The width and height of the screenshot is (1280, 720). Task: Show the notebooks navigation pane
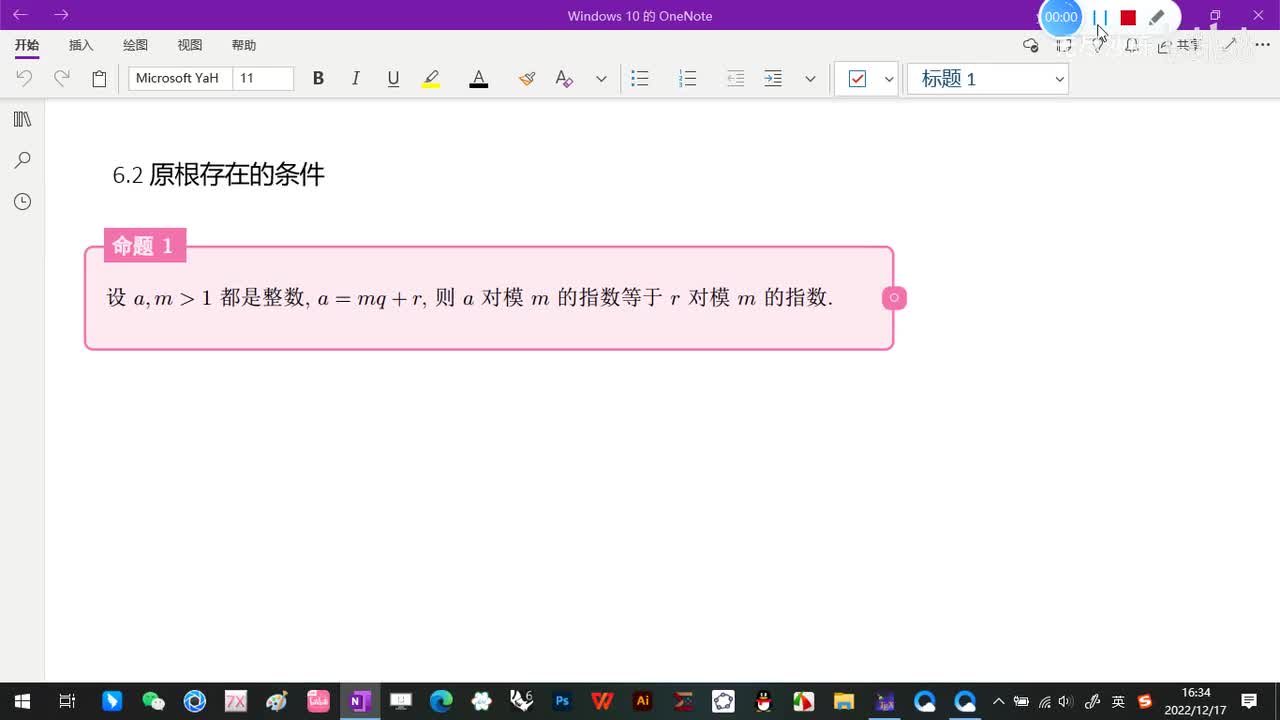(x=22, y=119)
